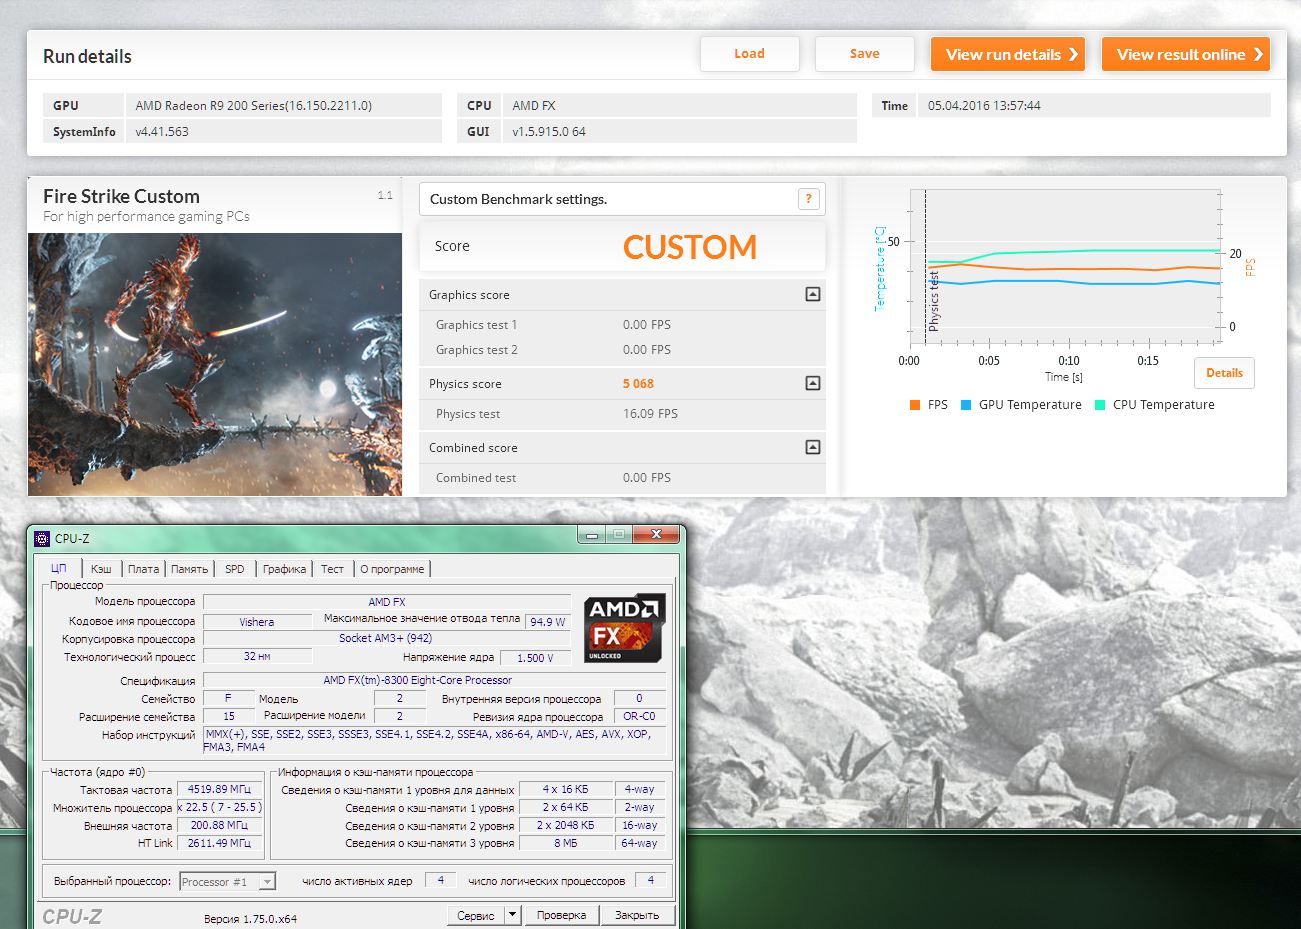Click the Physics score value '5 068'
The width and height of the screenshot is (1301, 929).
point(638,384)
